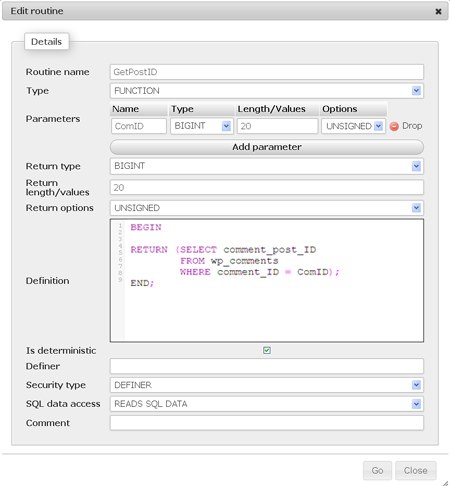Image resolution: width=450 pixels, height=486 pixels.
Task: Click the Add parameter button
Action: [267, 147]
